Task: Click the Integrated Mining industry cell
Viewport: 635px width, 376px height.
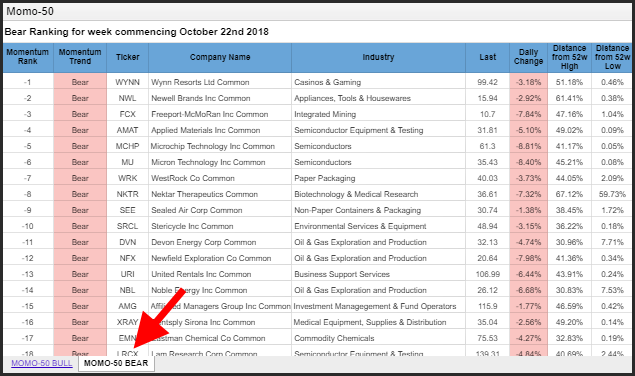Action: point(378,114)
